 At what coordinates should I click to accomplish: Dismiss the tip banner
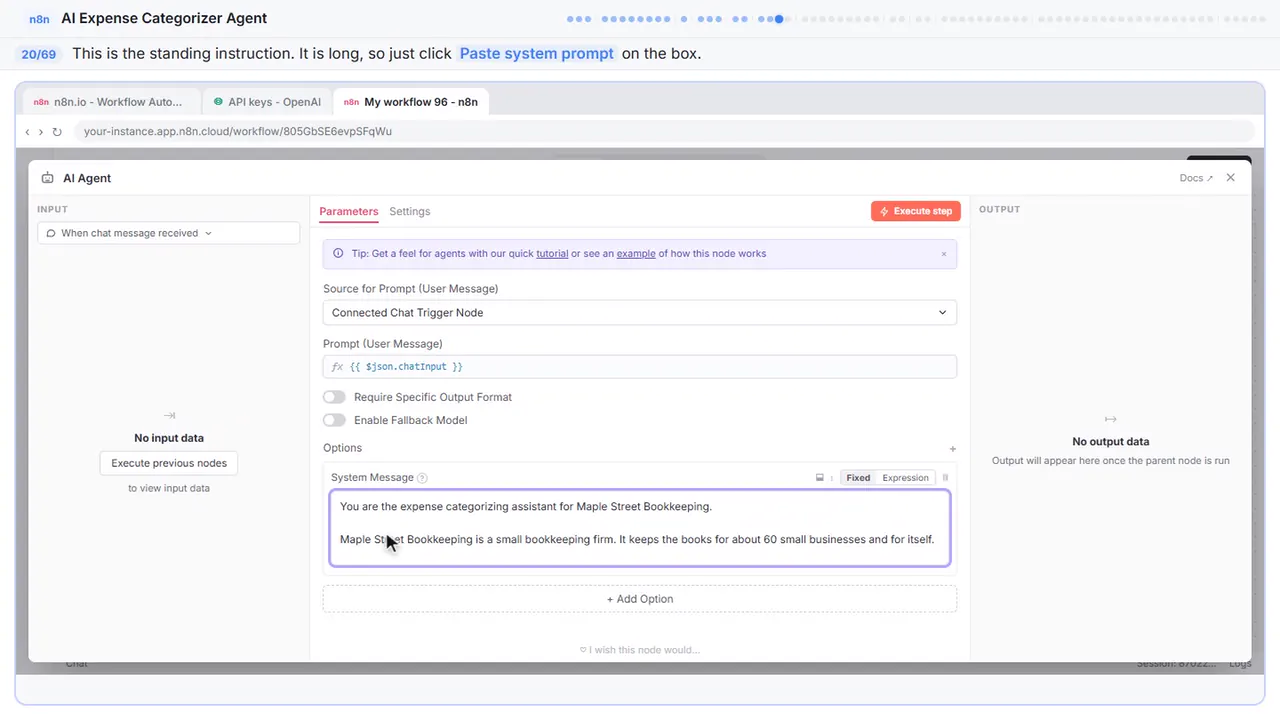pyautogui.click(x=943, y=254)
